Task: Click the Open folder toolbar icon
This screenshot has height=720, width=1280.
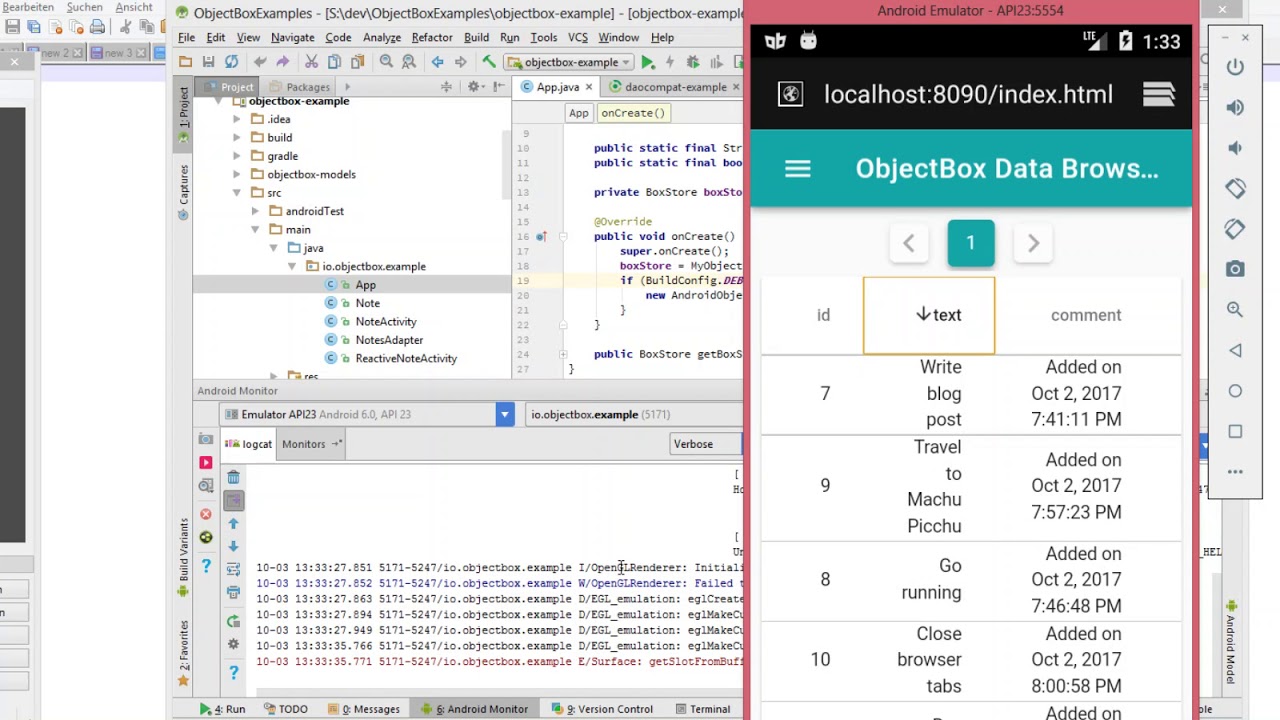Action: 185,62
